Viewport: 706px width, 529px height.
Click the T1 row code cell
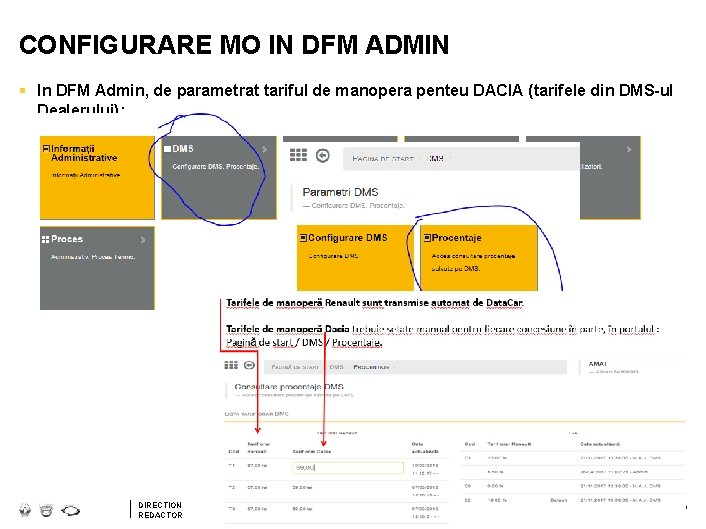tap(232, 466)
